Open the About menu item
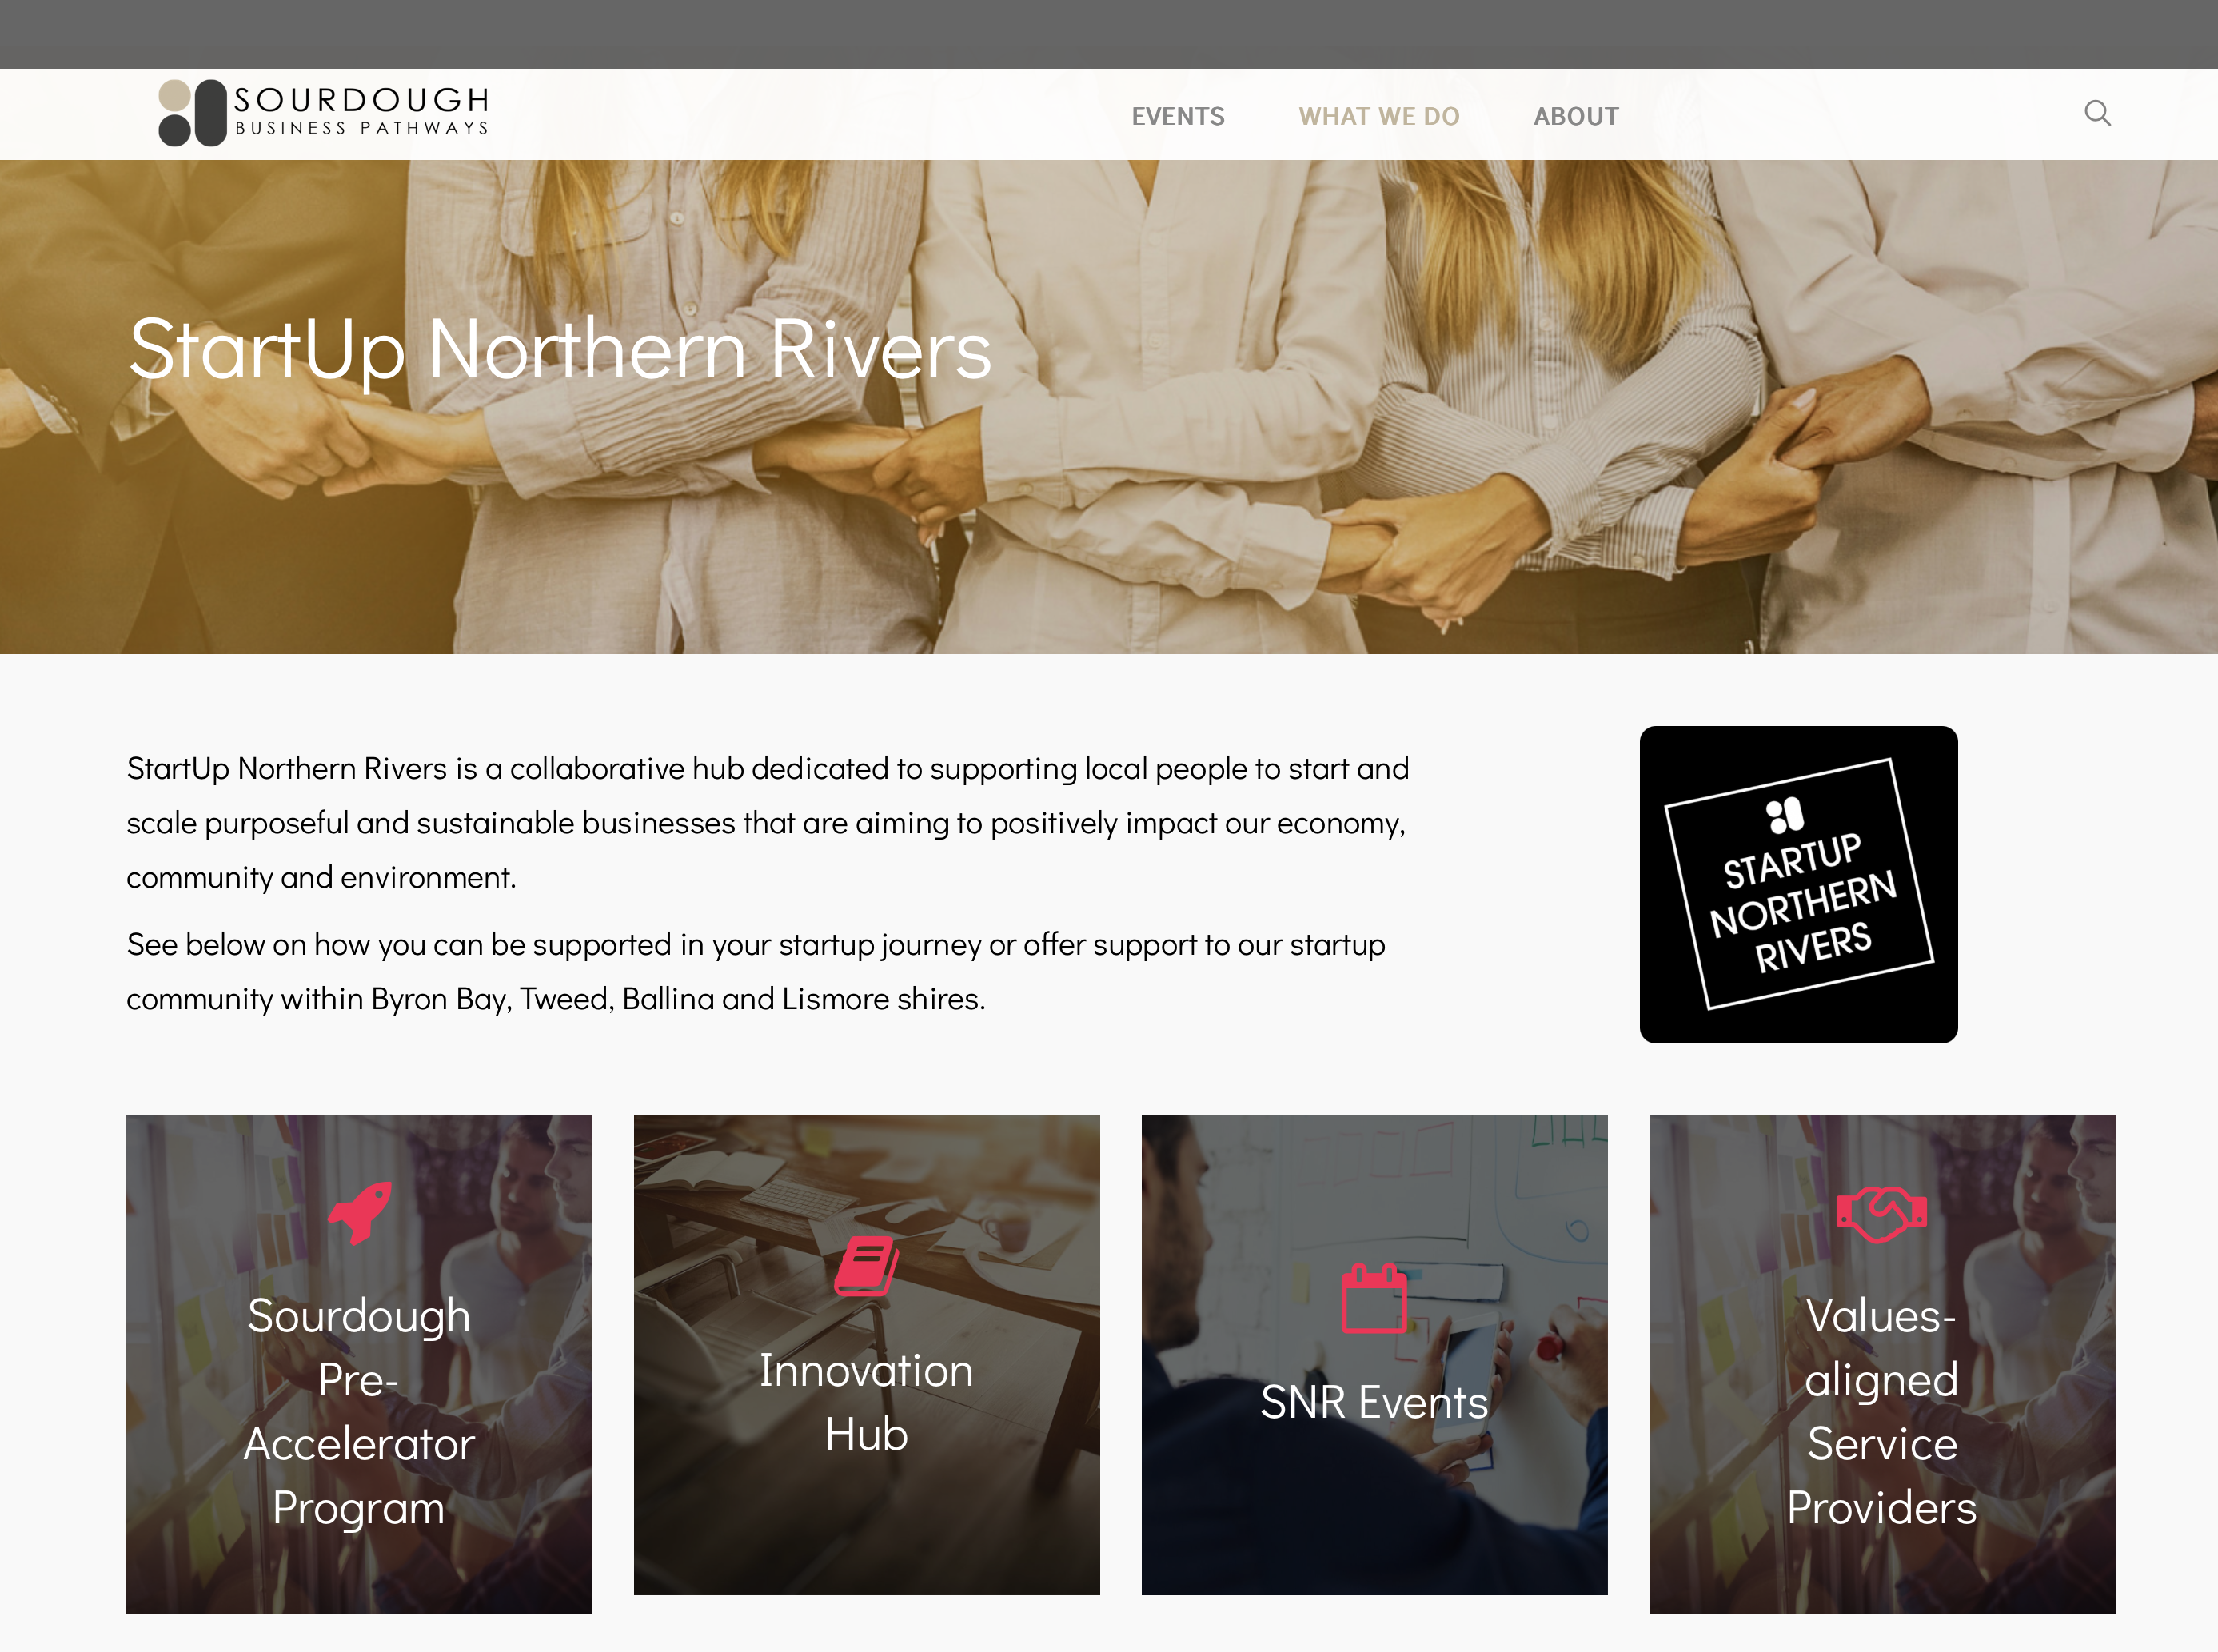 tap(1576, 116)
